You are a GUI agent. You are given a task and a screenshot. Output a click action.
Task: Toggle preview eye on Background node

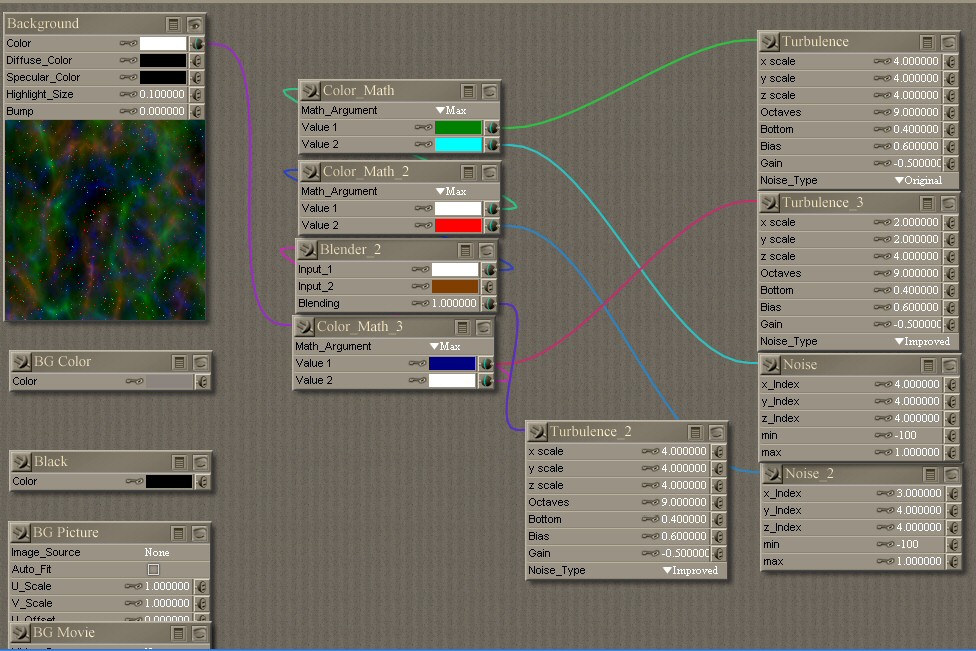[x=196, y=24]
